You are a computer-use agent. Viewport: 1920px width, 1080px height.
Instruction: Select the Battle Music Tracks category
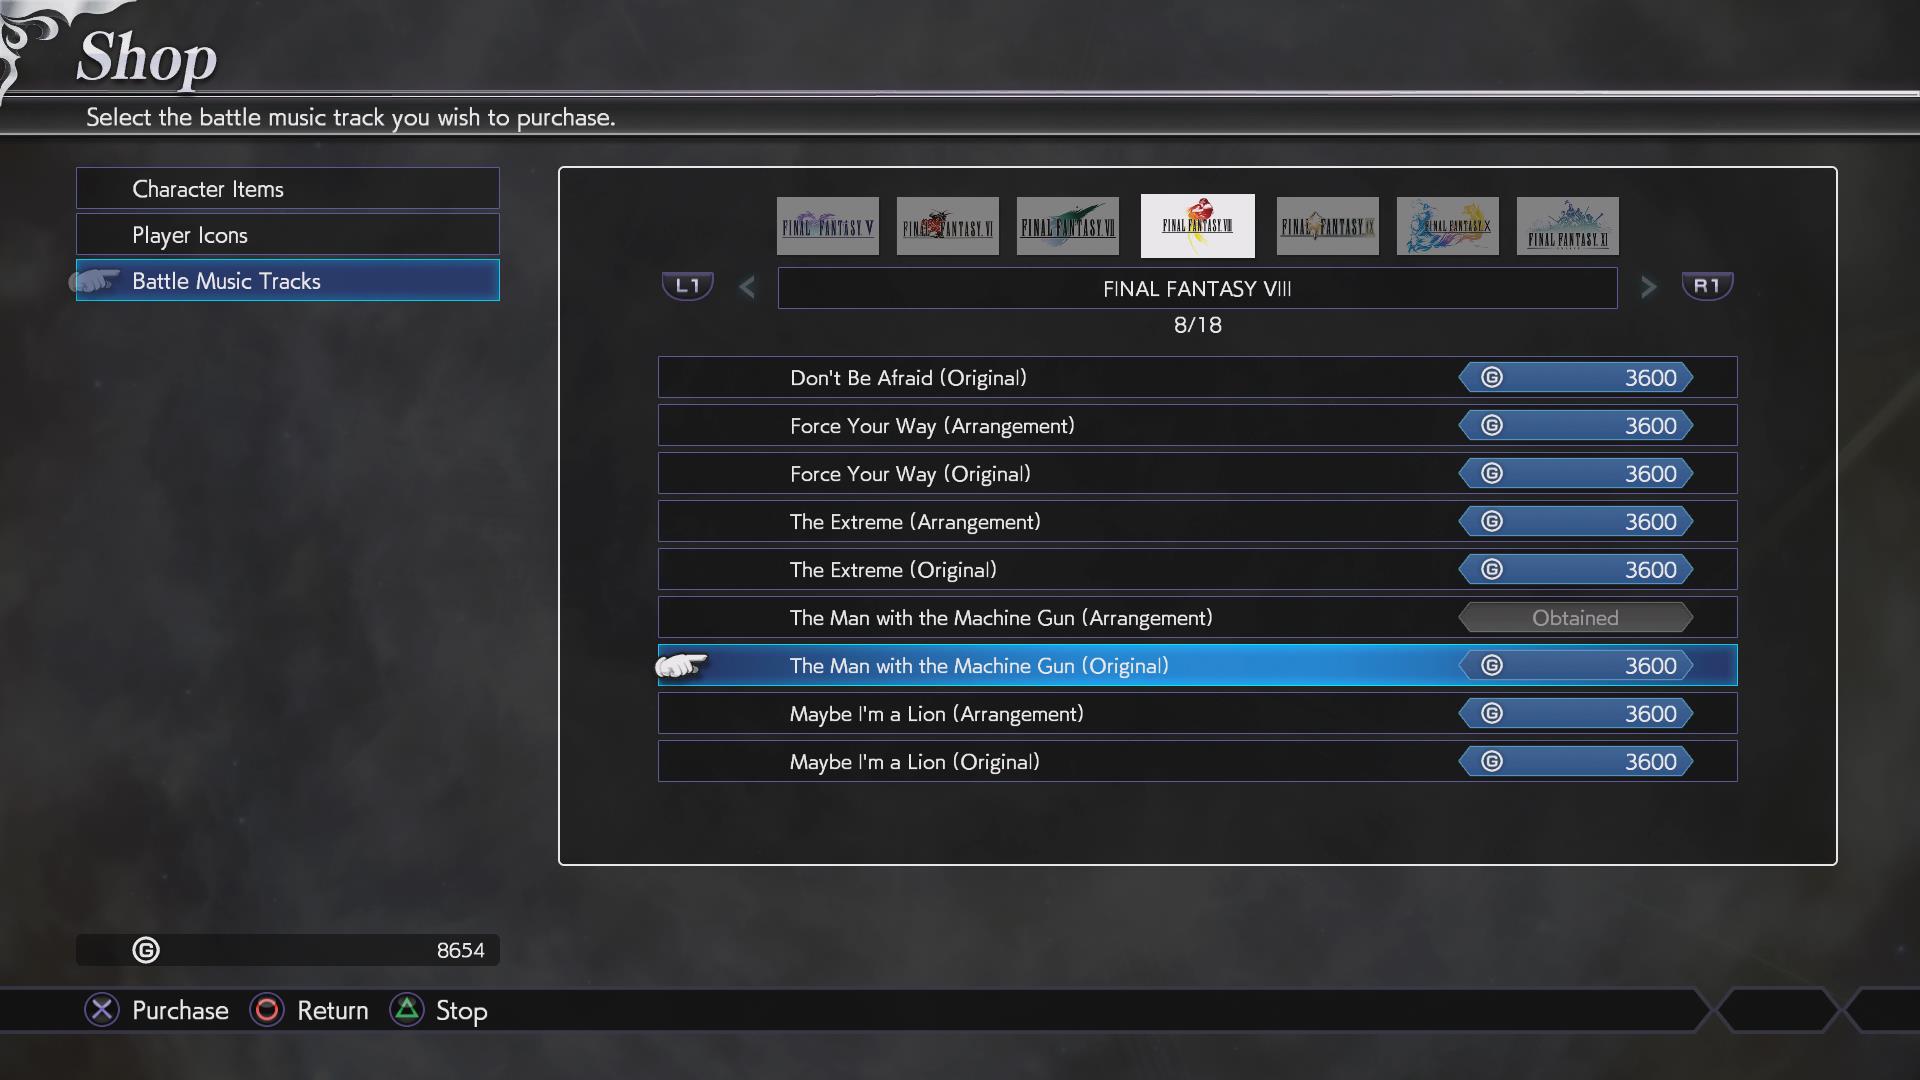pos(288,280)
